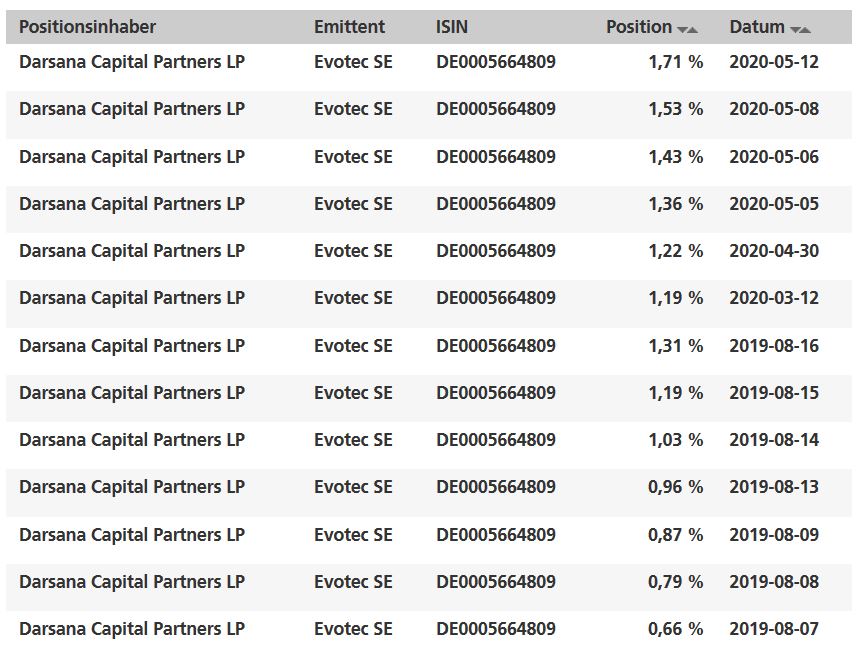Screen dimensions: 864x663
Task: Click the ISIN in the 2020-05-06 row
Action: tap(496, 157)
